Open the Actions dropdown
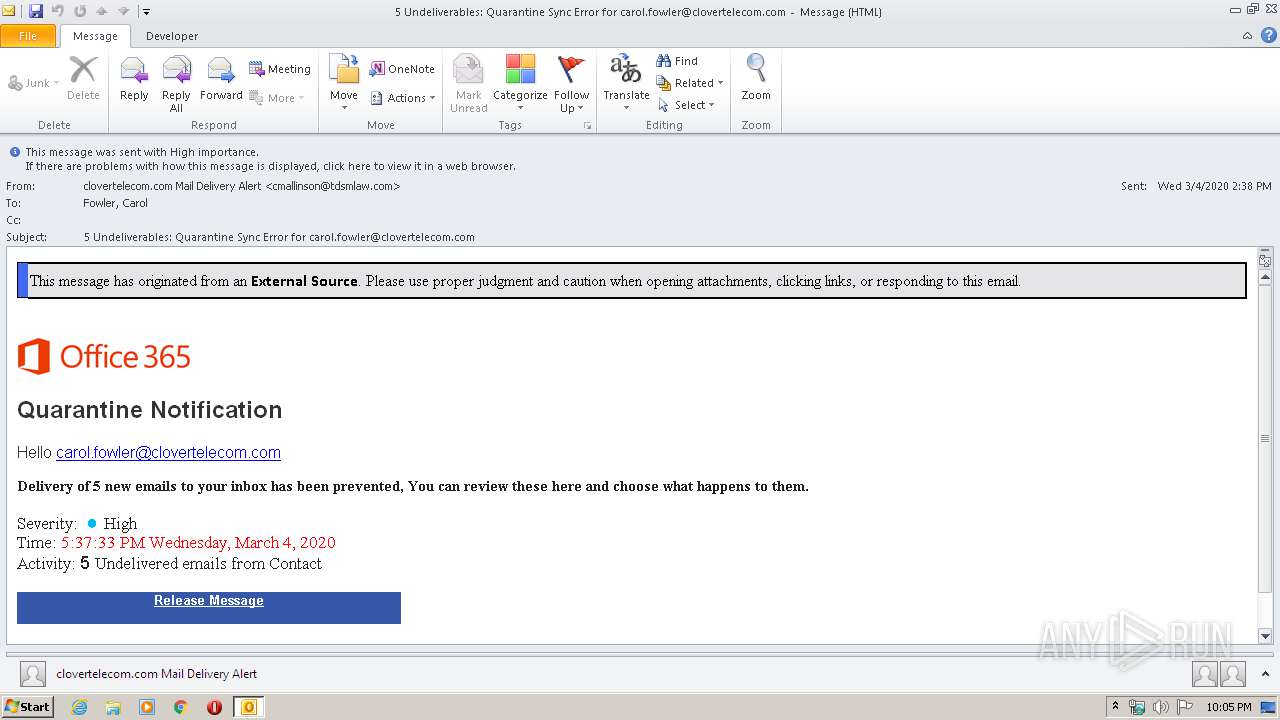Viewport: 1280px width, 720px height. 403,98
